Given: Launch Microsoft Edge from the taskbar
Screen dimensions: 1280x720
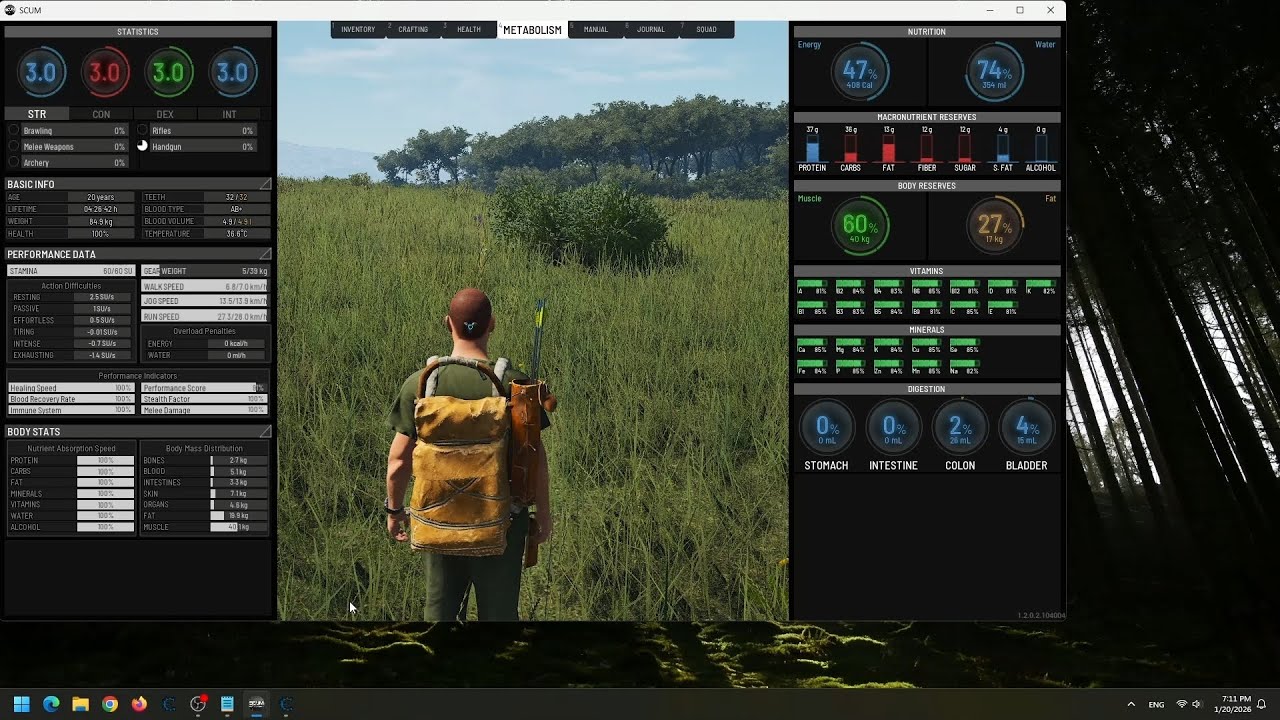Looking at the screenshot, I should [51, 704].
